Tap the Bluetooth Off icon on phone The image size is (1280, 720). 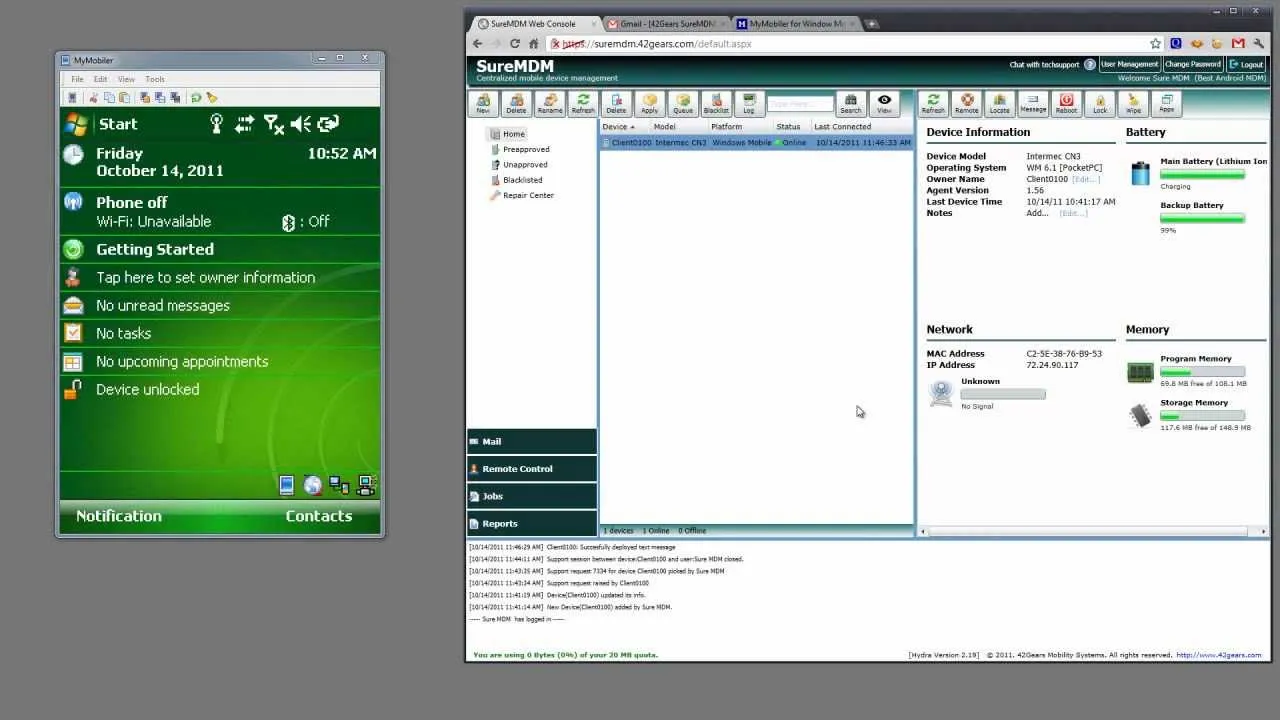(288, 222)
